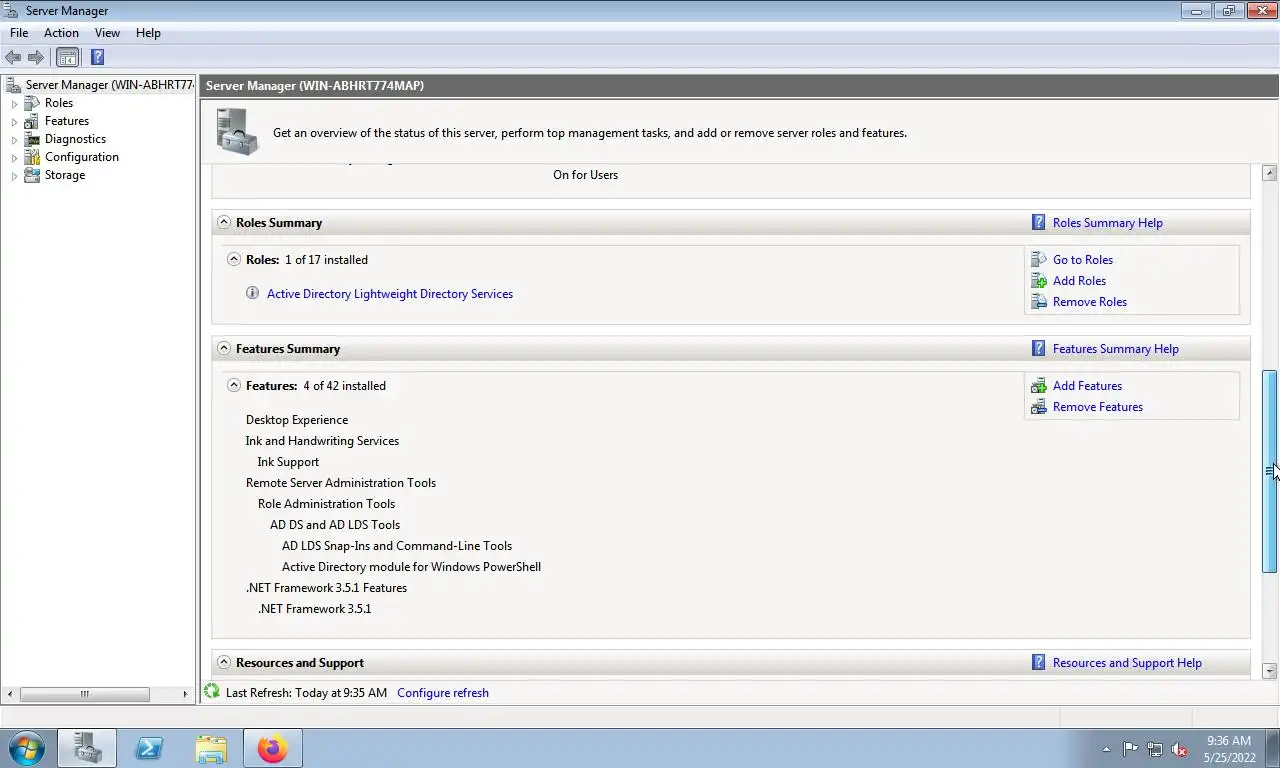Image resolution: width=1280 pixels, height=768 pixels.
Task: Click the network tray icon
Action: 1155,749
